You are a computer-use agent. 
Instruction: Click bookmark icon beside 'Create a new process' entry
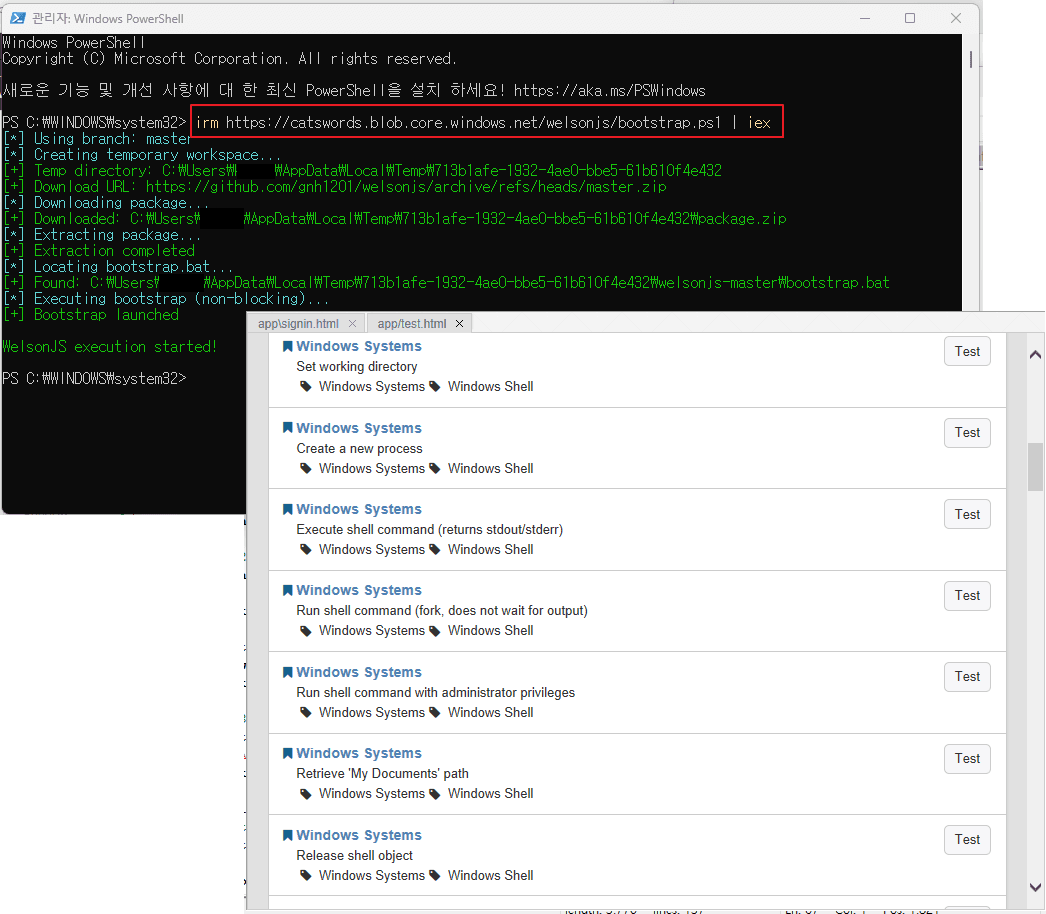pyautogui.click(x=288, y=428)
